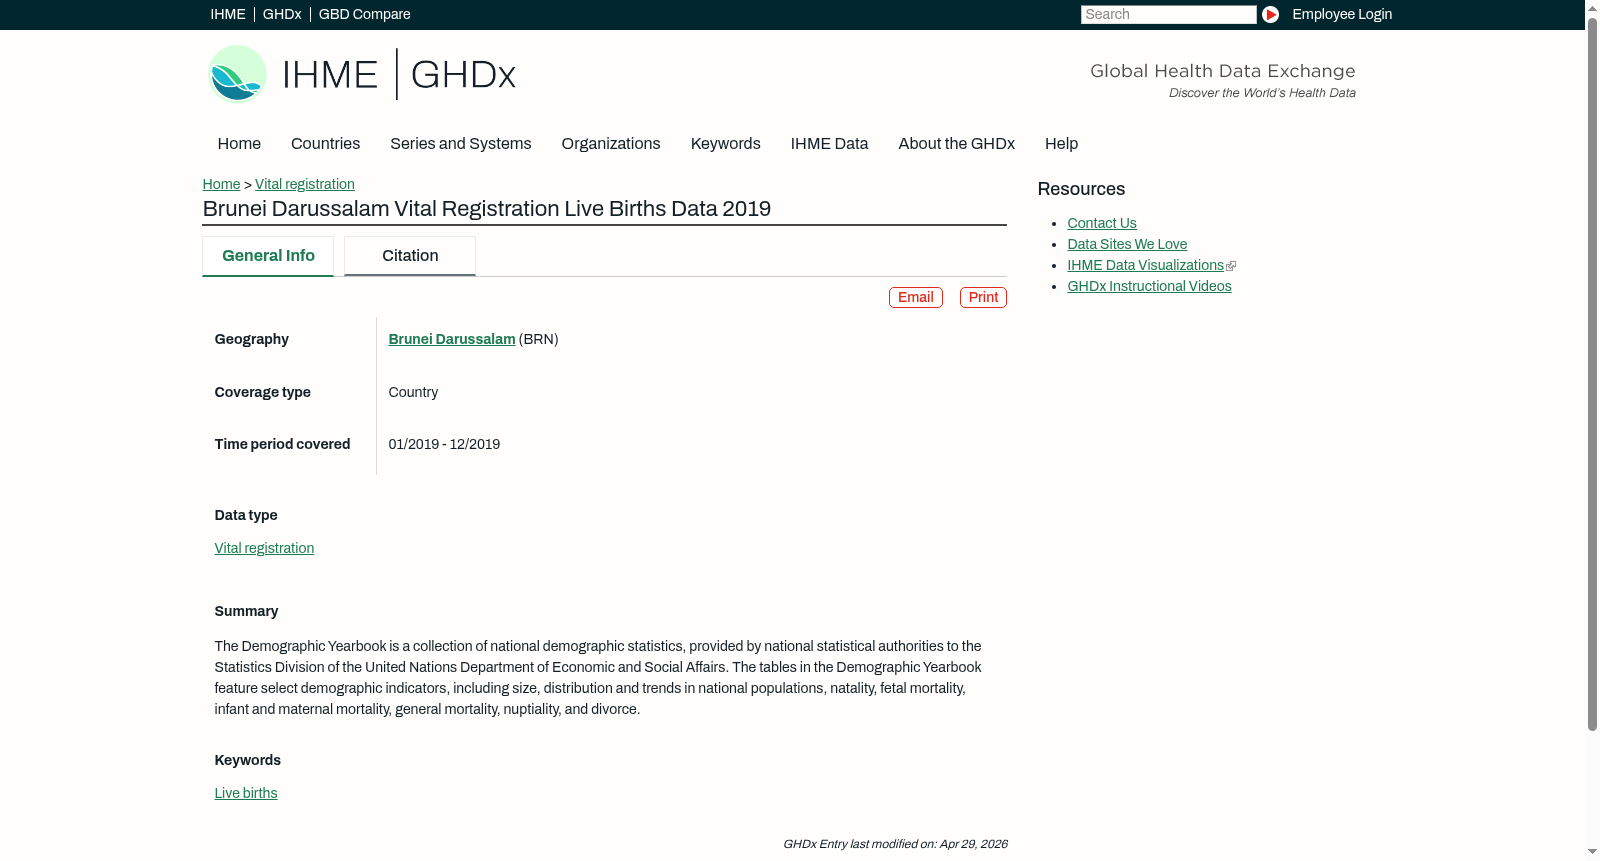Open Contact Us resource link
The image size is (1600, 861).
[x=1102, y=223]
